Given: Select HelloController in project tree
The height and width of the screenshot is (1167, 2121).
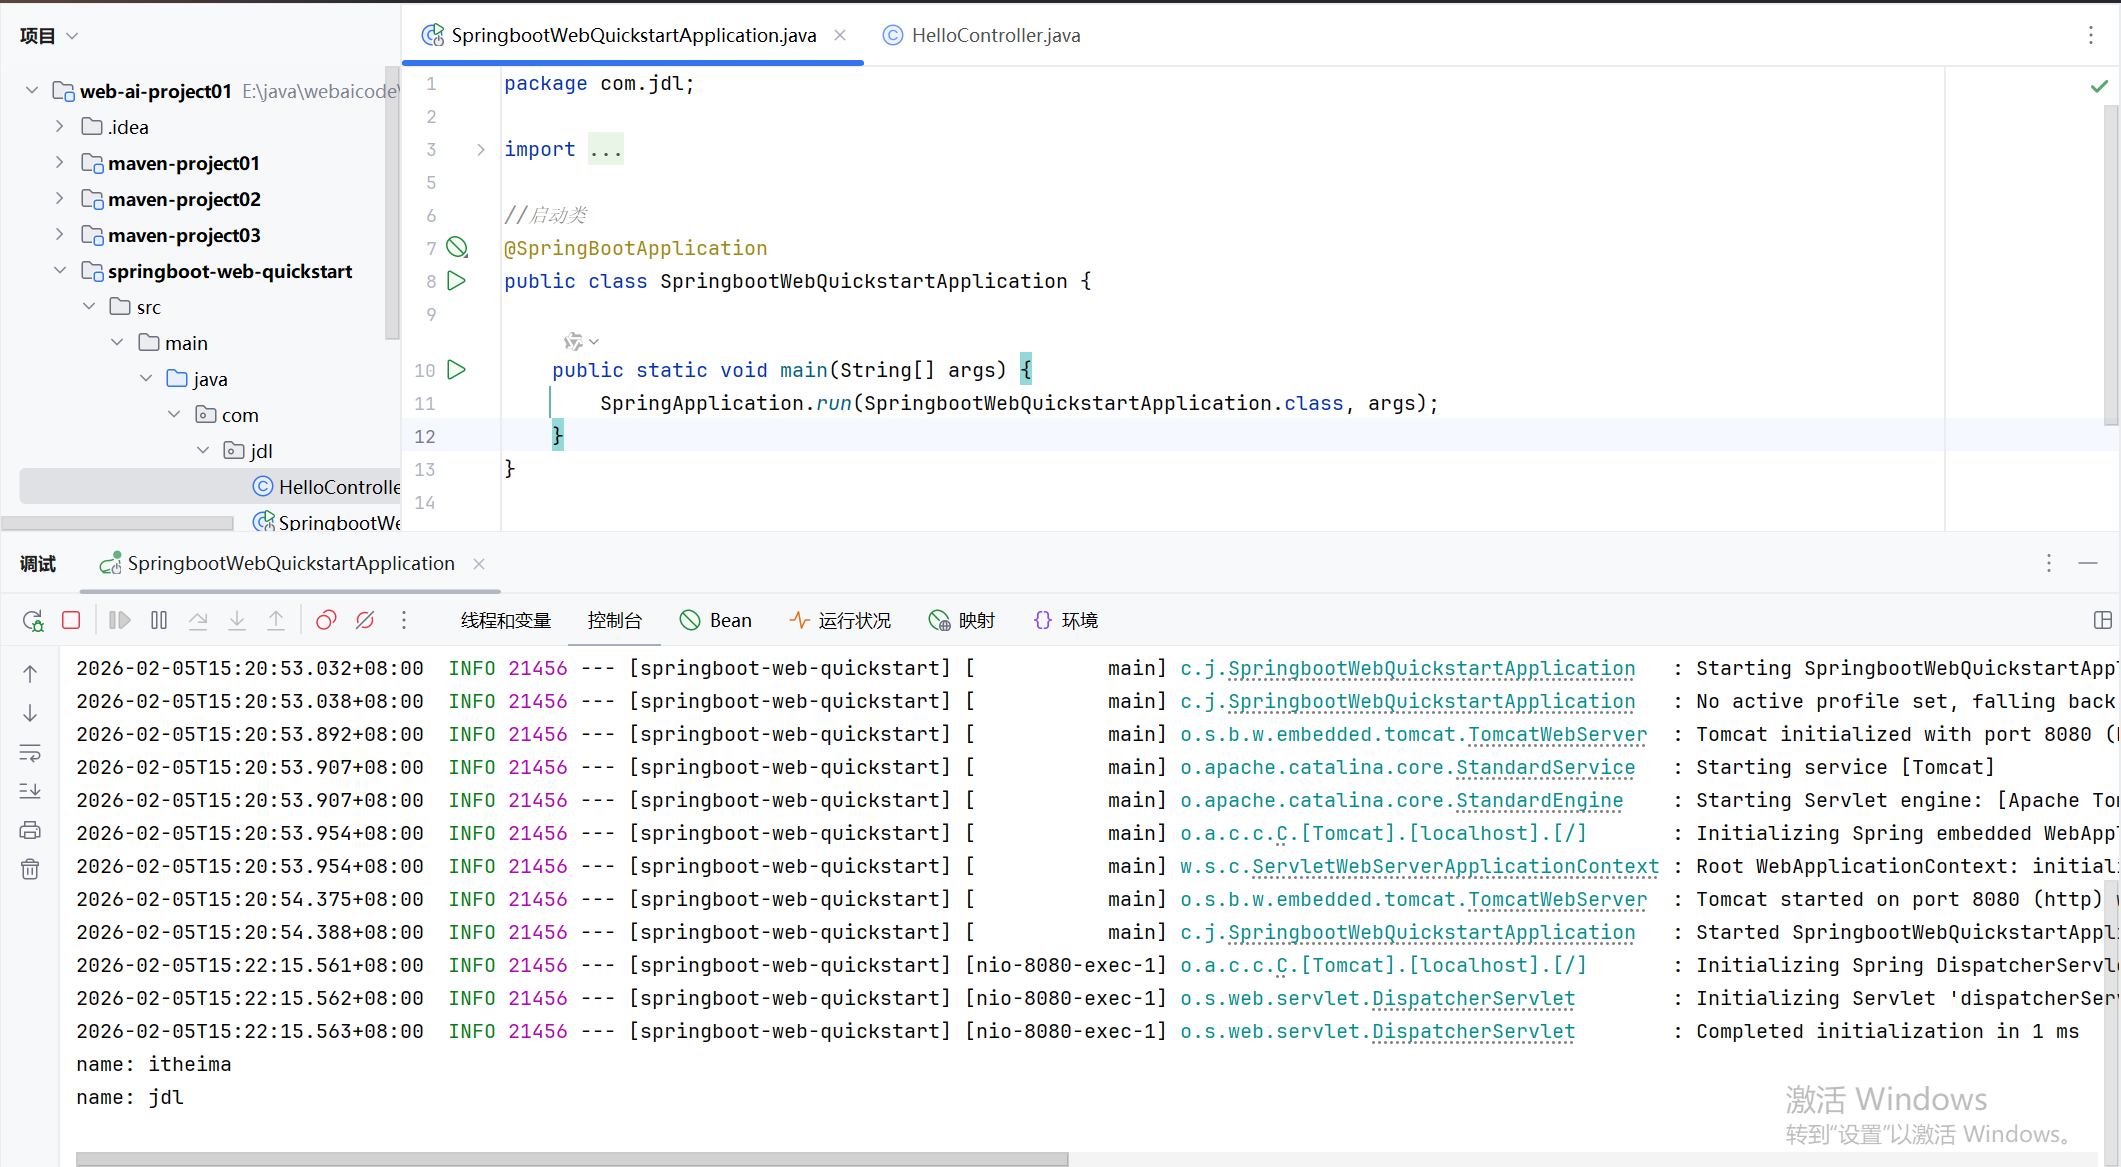Looking at the screenshot, I should click(338, 487).
